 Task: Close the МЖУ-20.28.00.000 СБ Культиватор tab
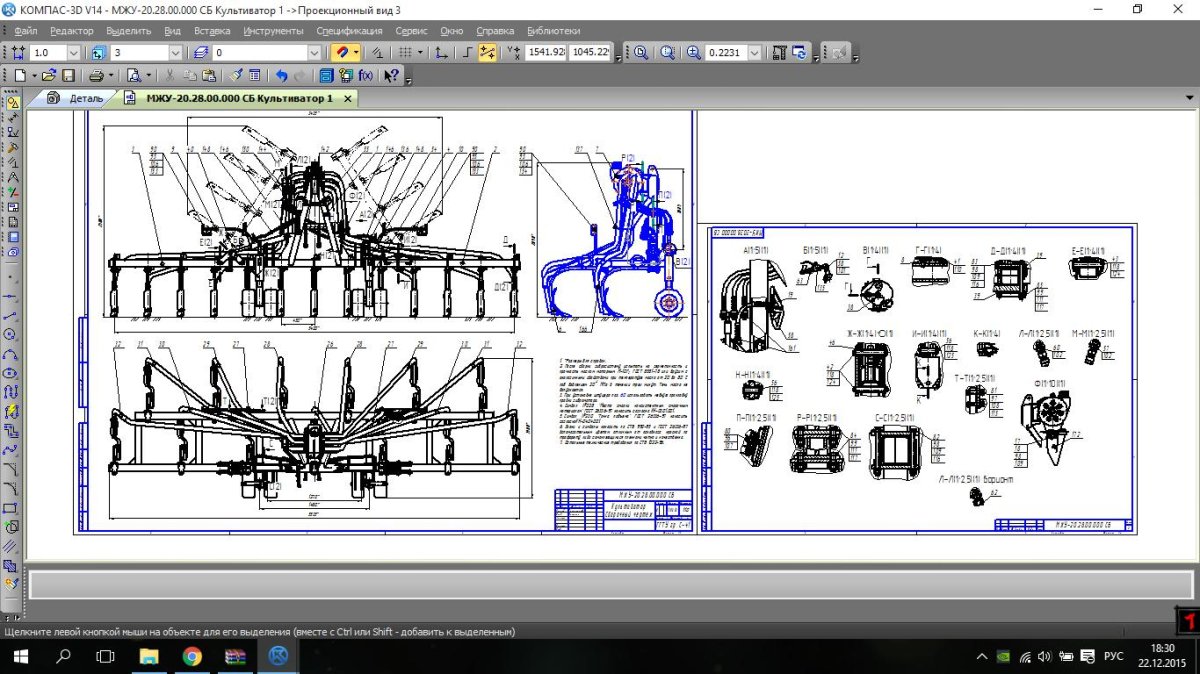[347, 99]
